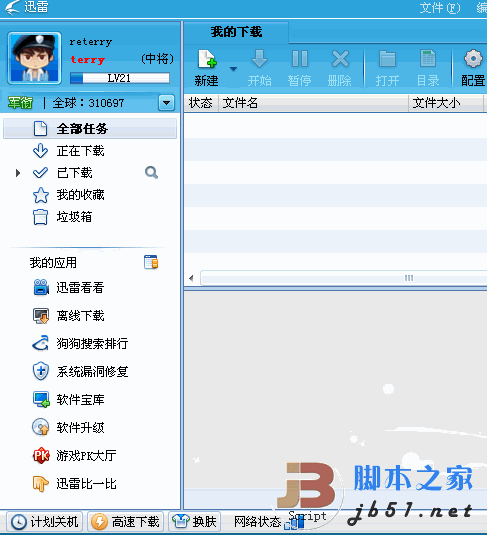Click the 网络状态 network status icon
Image resolution: width=487 pixels, height=535 pixels.
(295, 523)
